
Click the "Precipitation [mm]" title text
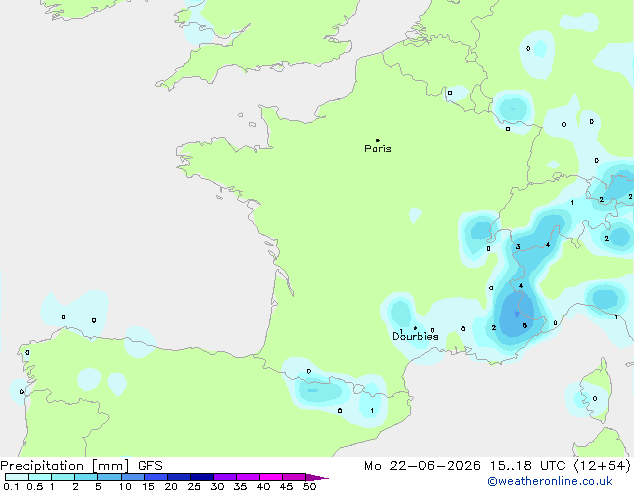[65, 466]
